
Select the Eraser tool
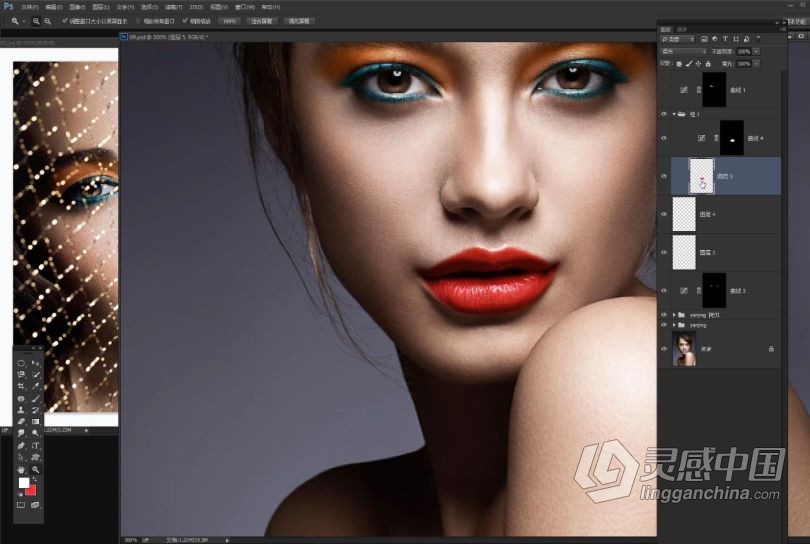tap(21, 422)
